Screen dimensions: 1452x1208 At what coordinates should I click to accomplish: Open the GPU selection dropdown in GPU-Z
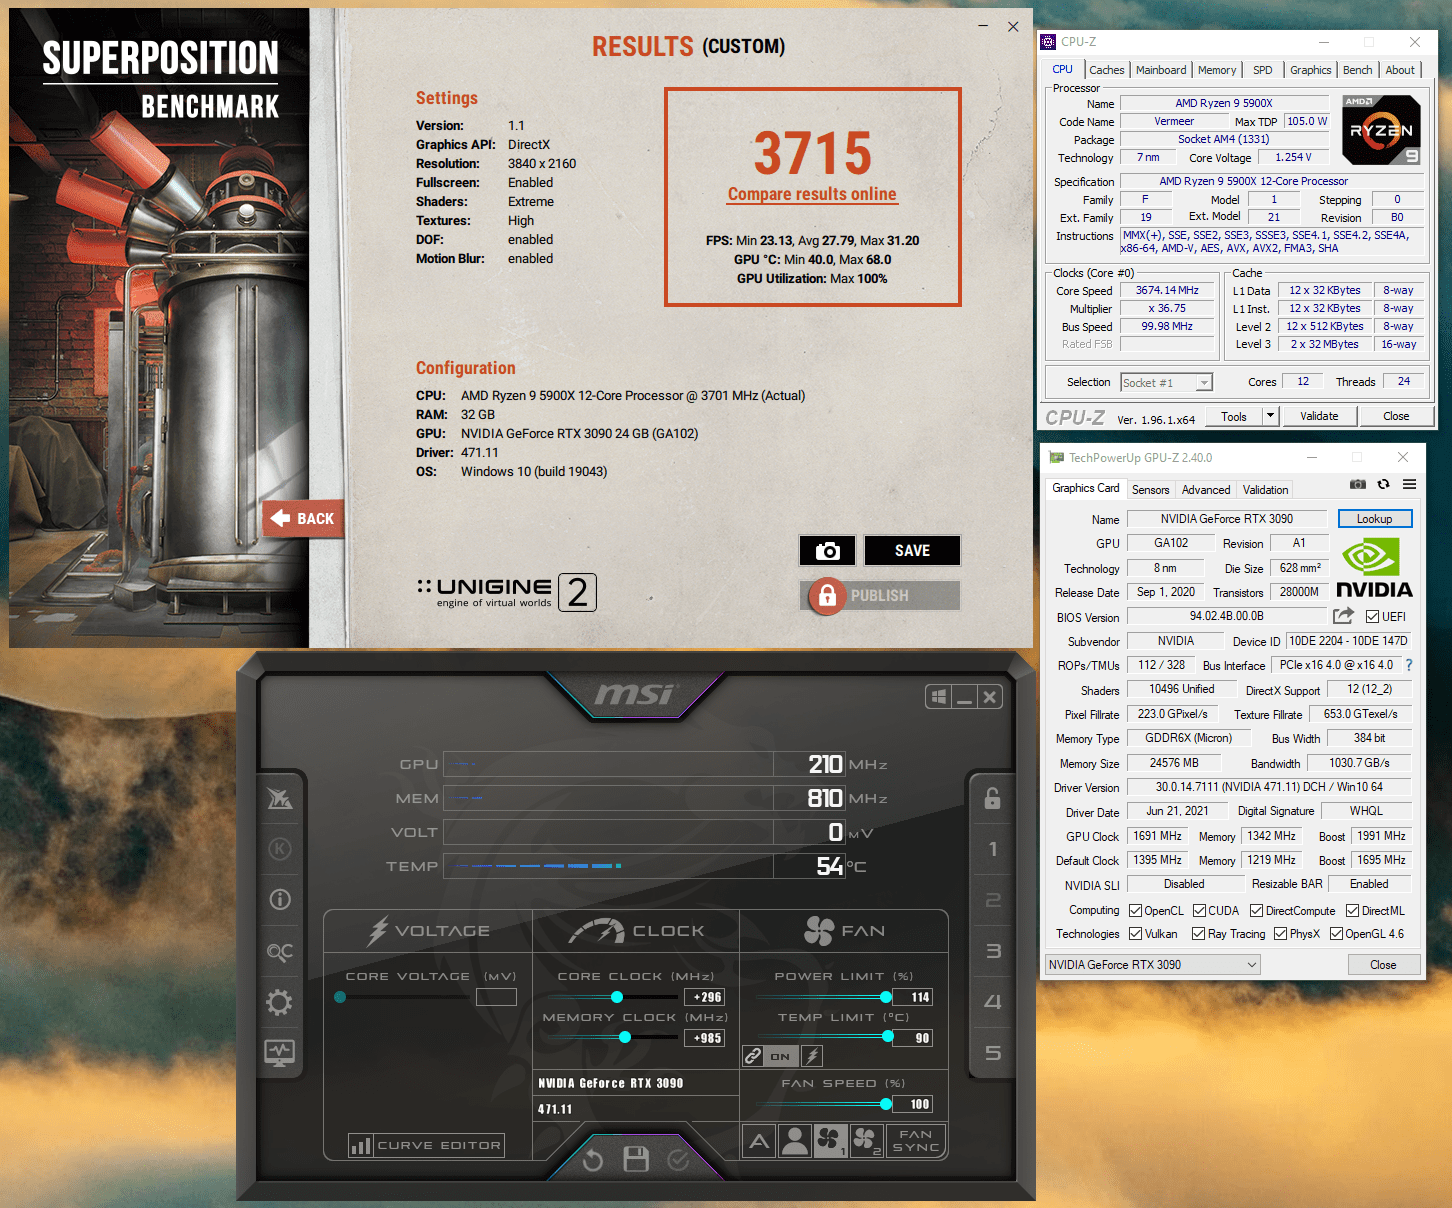click(1152, 965)
